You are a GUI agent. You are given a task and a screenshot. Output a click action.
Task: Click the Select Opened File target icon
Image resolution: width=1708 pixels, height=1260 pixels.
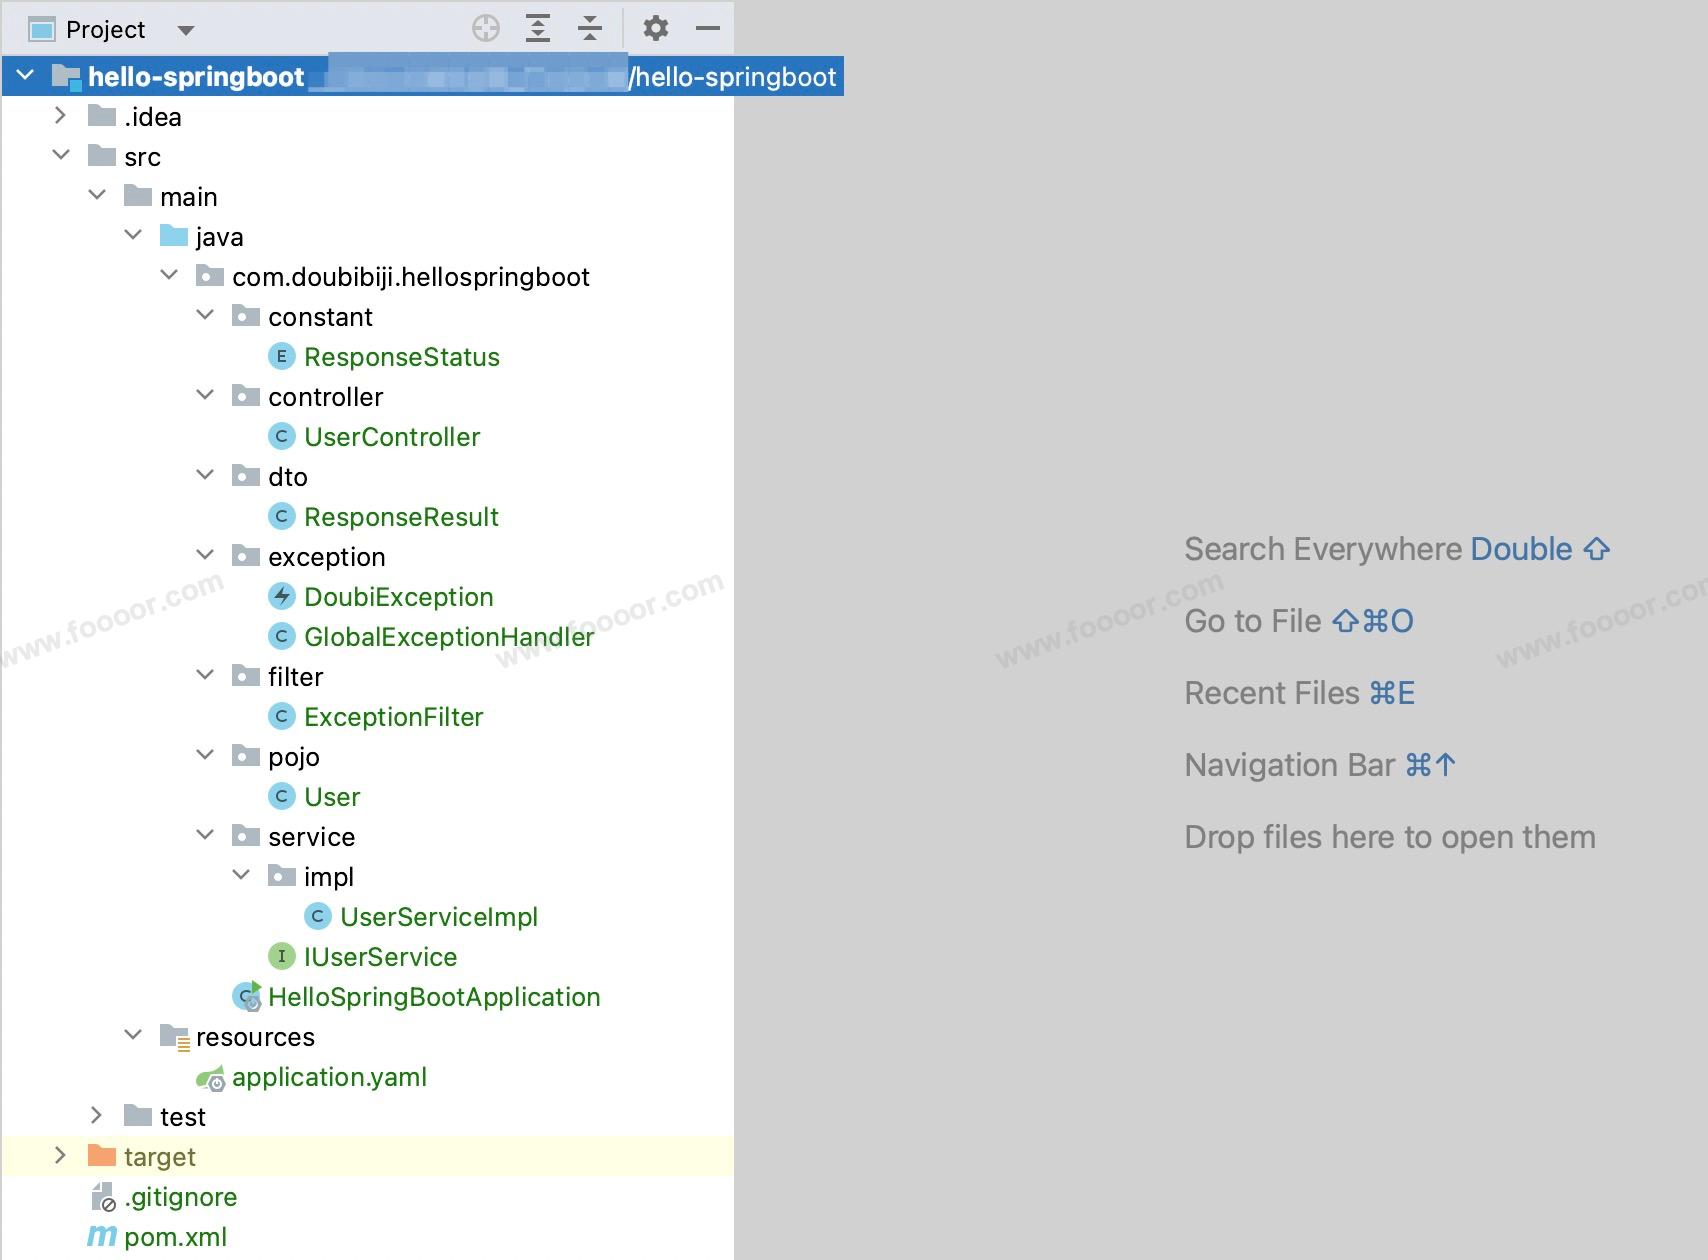[x=486, y=29]
